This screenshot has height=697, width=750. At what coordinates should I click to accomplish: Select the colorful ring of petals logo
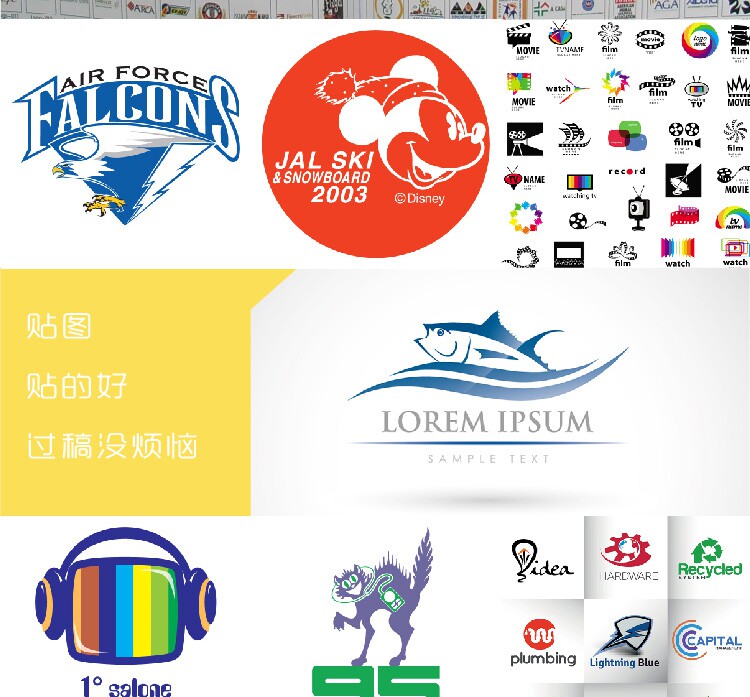tap(526, 218)
